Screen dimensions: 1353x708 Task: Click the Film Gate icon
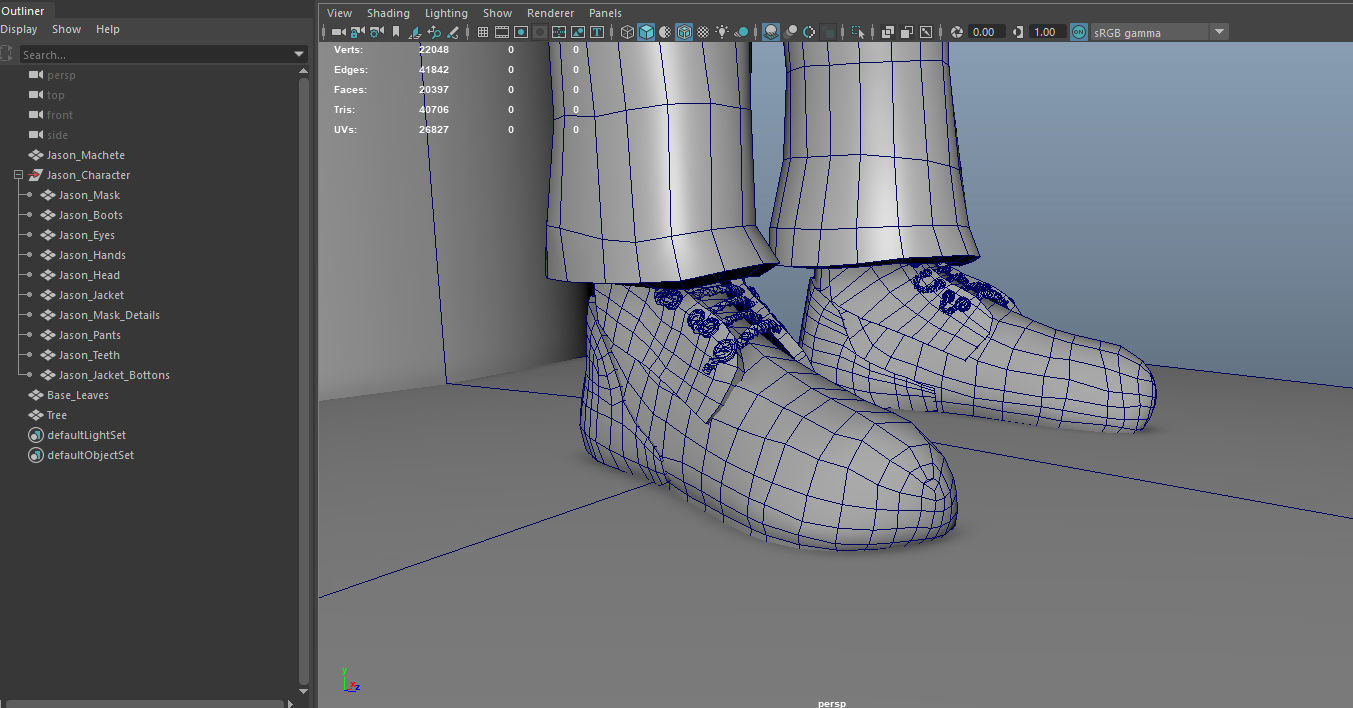(x=502, y=32)
